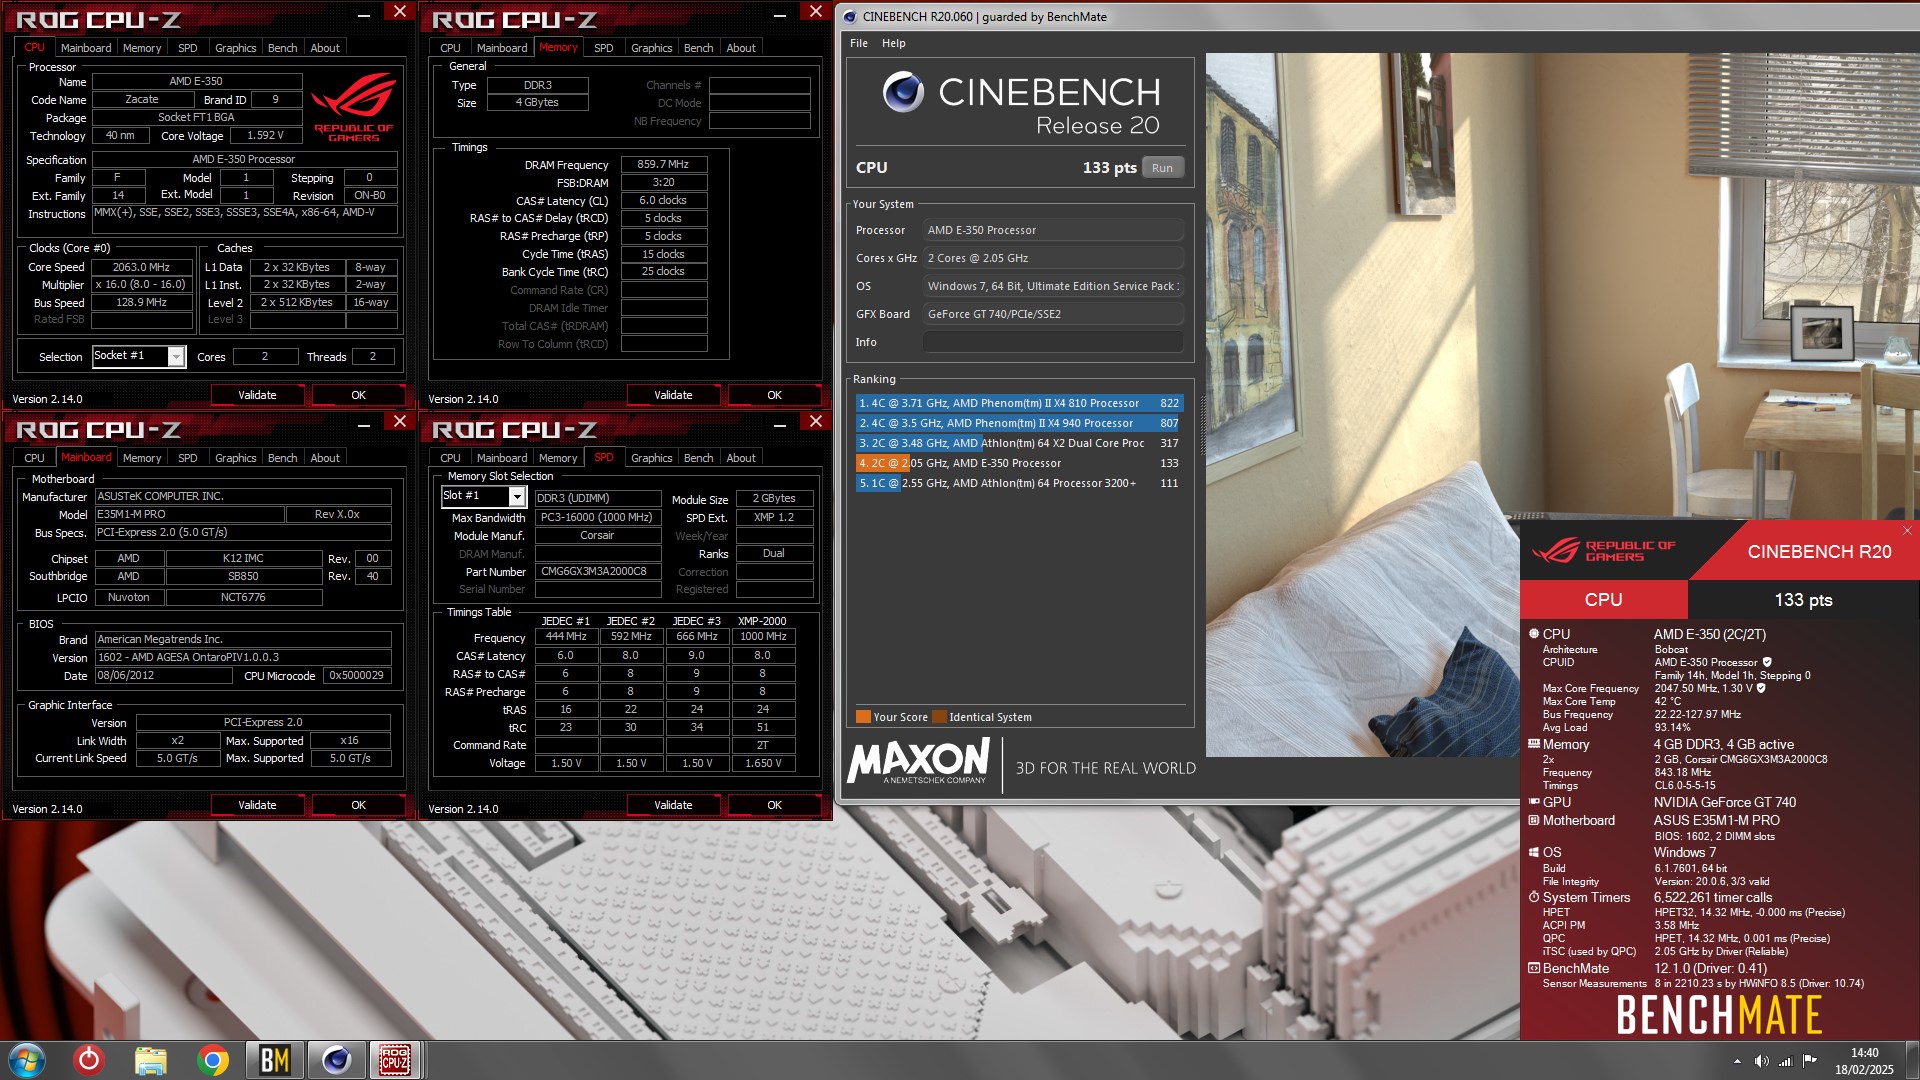Select ranking row AMD E-350 Processor 133

1019,463
